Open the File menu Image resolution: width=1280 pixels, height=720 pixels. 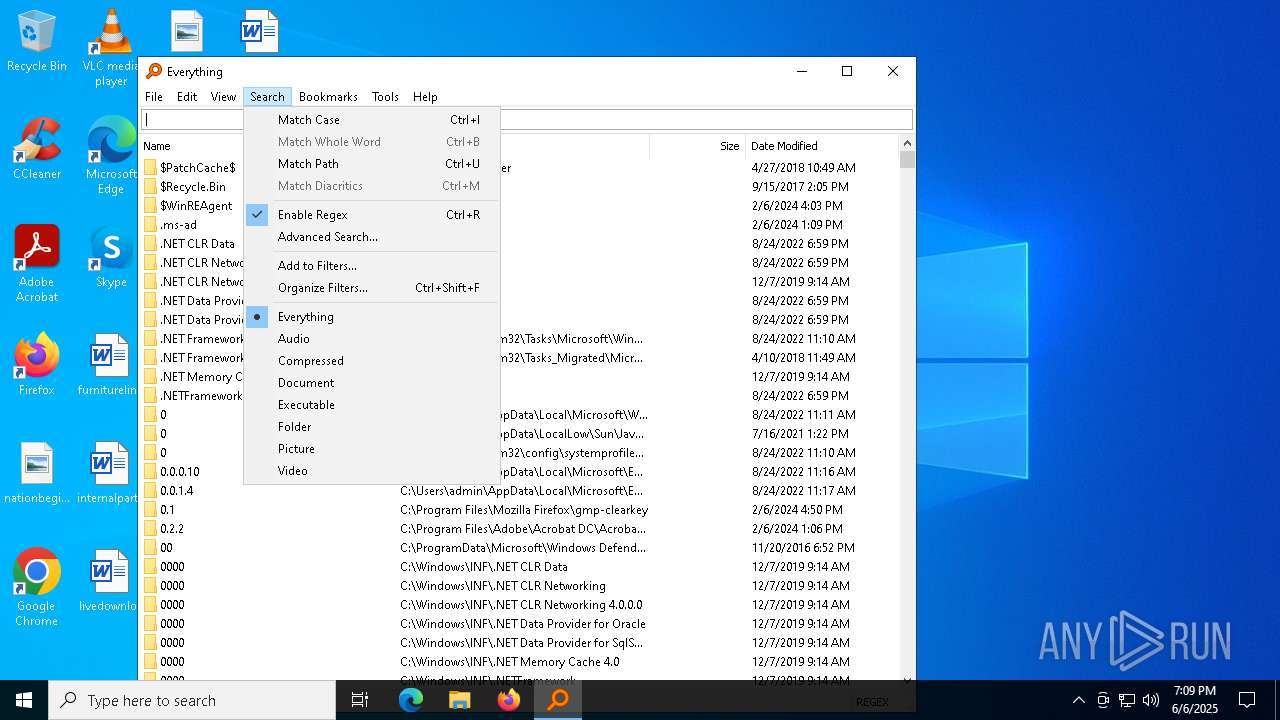point(154,97)
